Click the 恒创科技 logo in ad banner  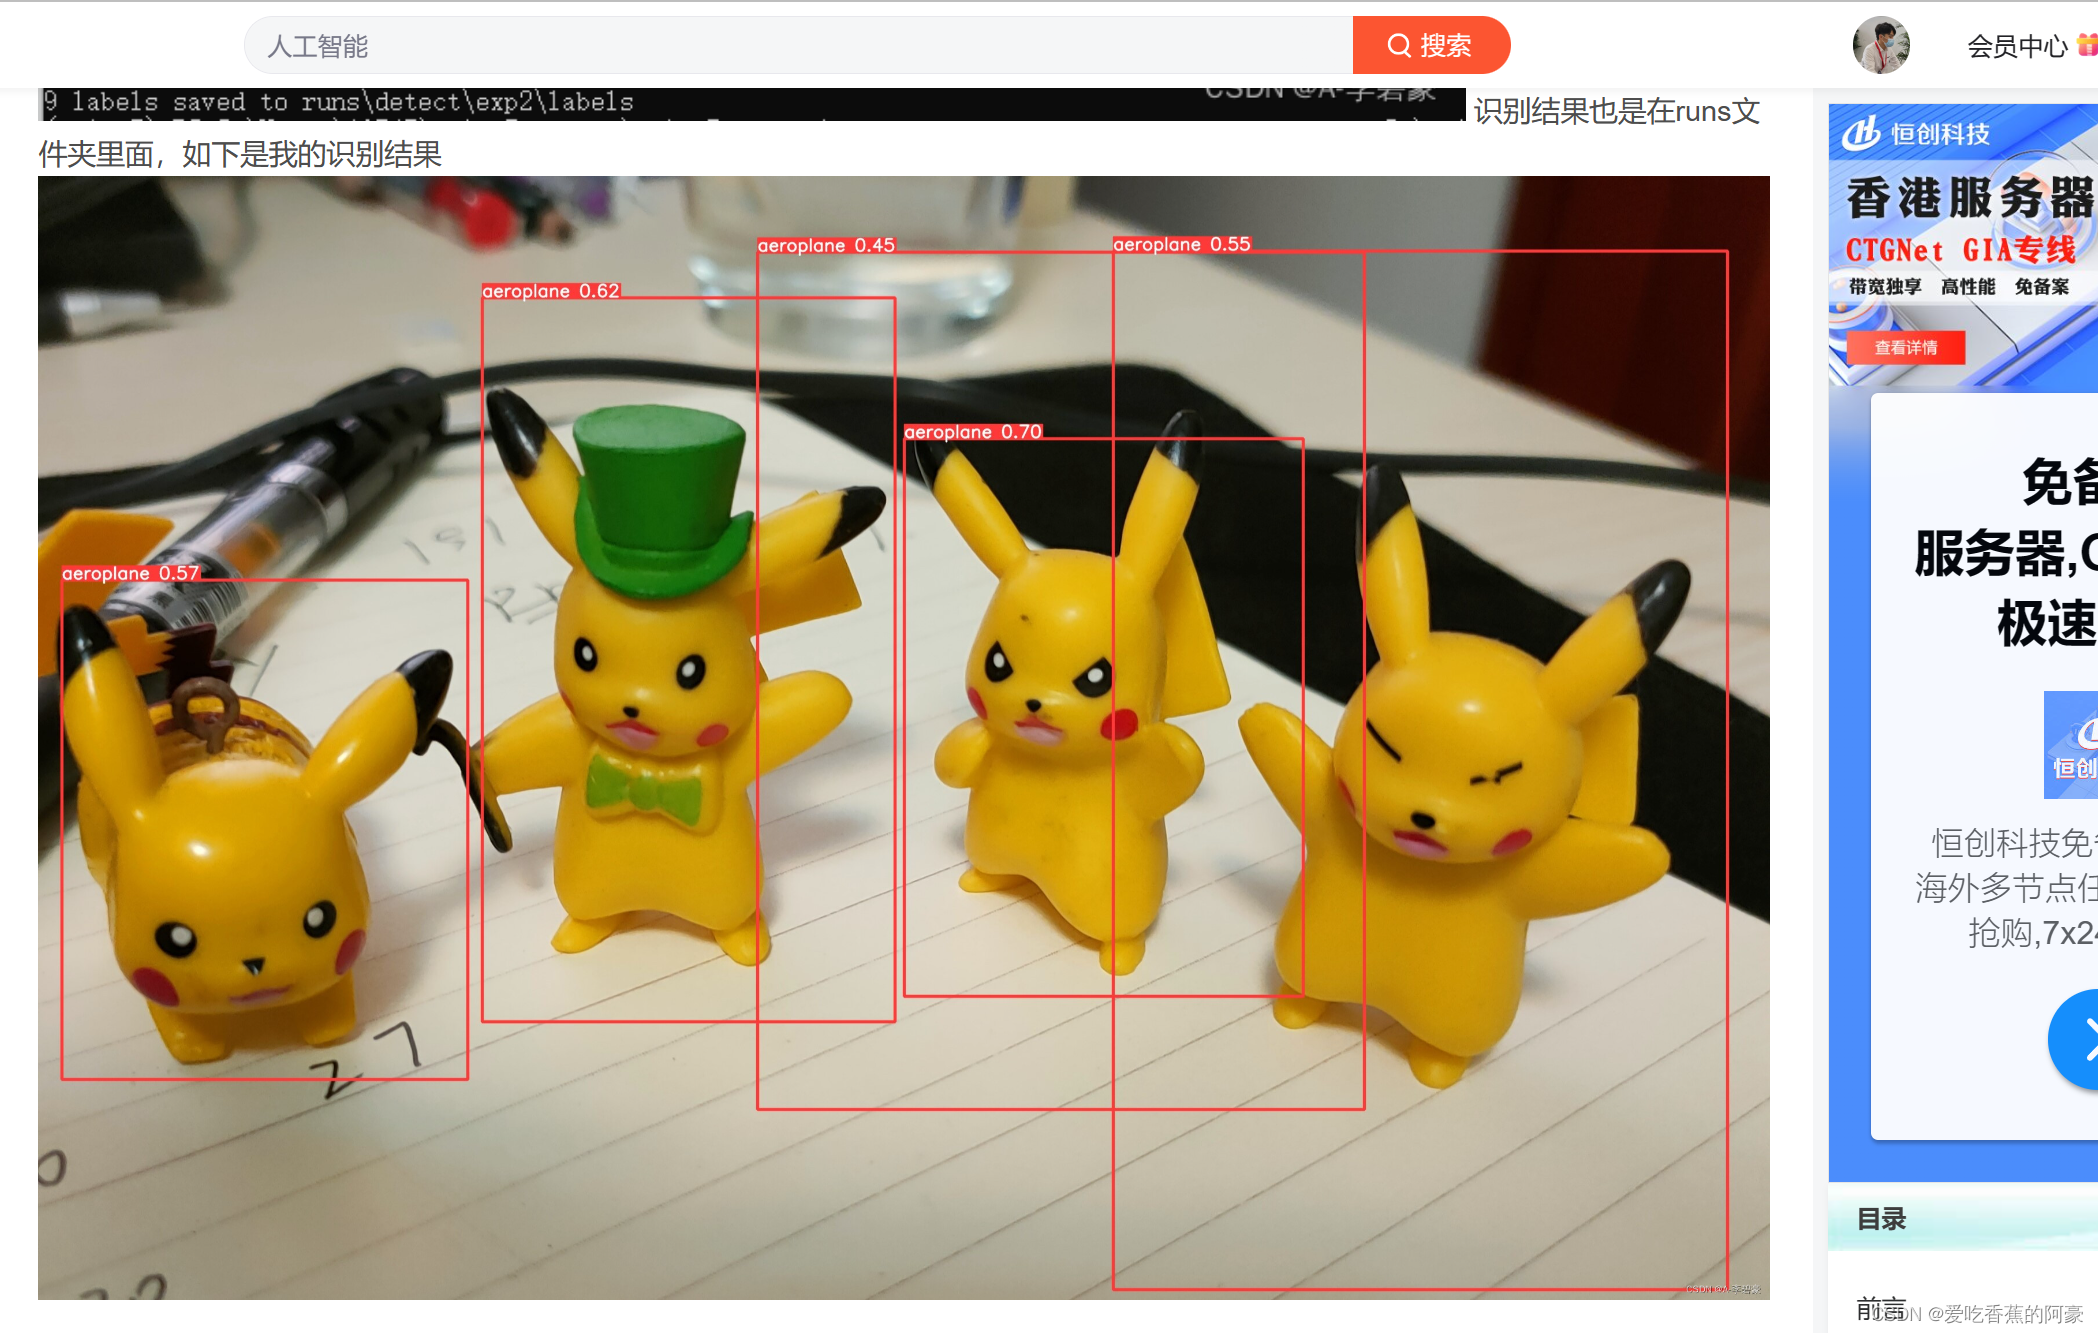click(x=1916, y=133)
